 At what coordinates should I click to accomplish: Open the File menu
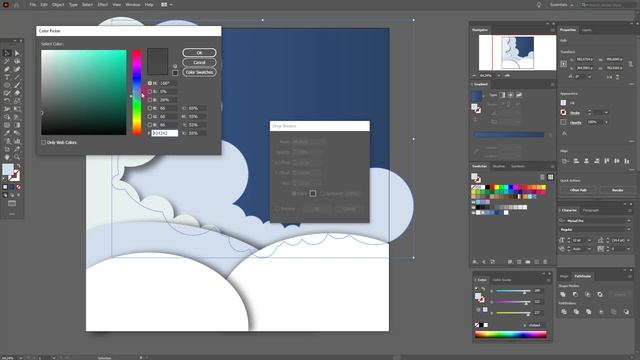(x=32, y=4)
